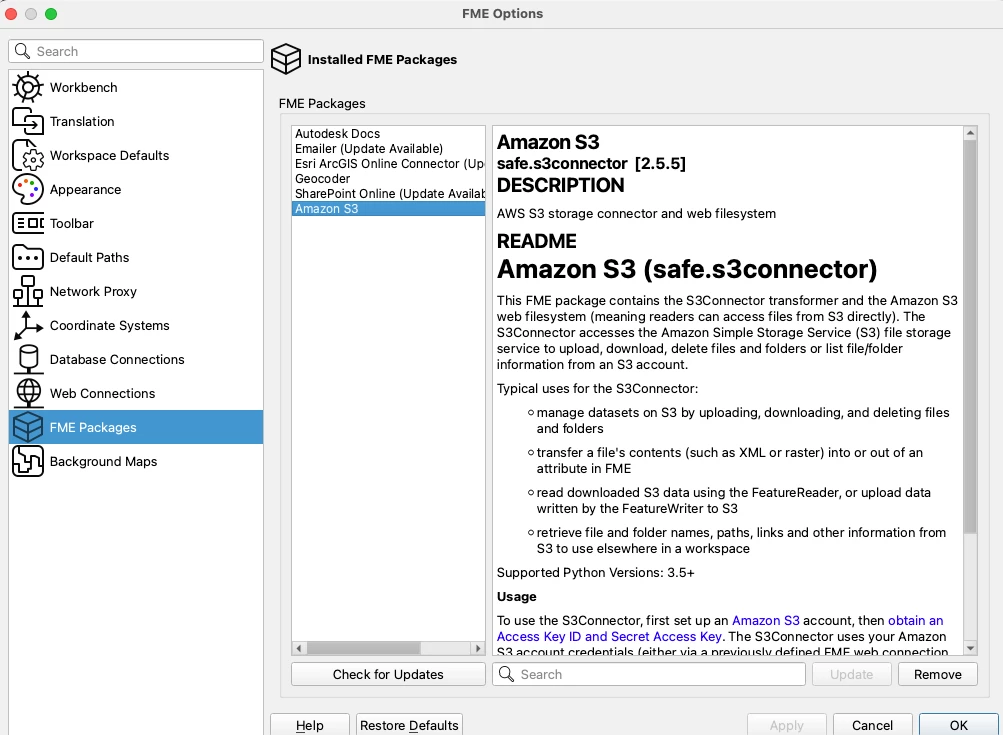Click the Web Connections globe icon

click(28, 393)
